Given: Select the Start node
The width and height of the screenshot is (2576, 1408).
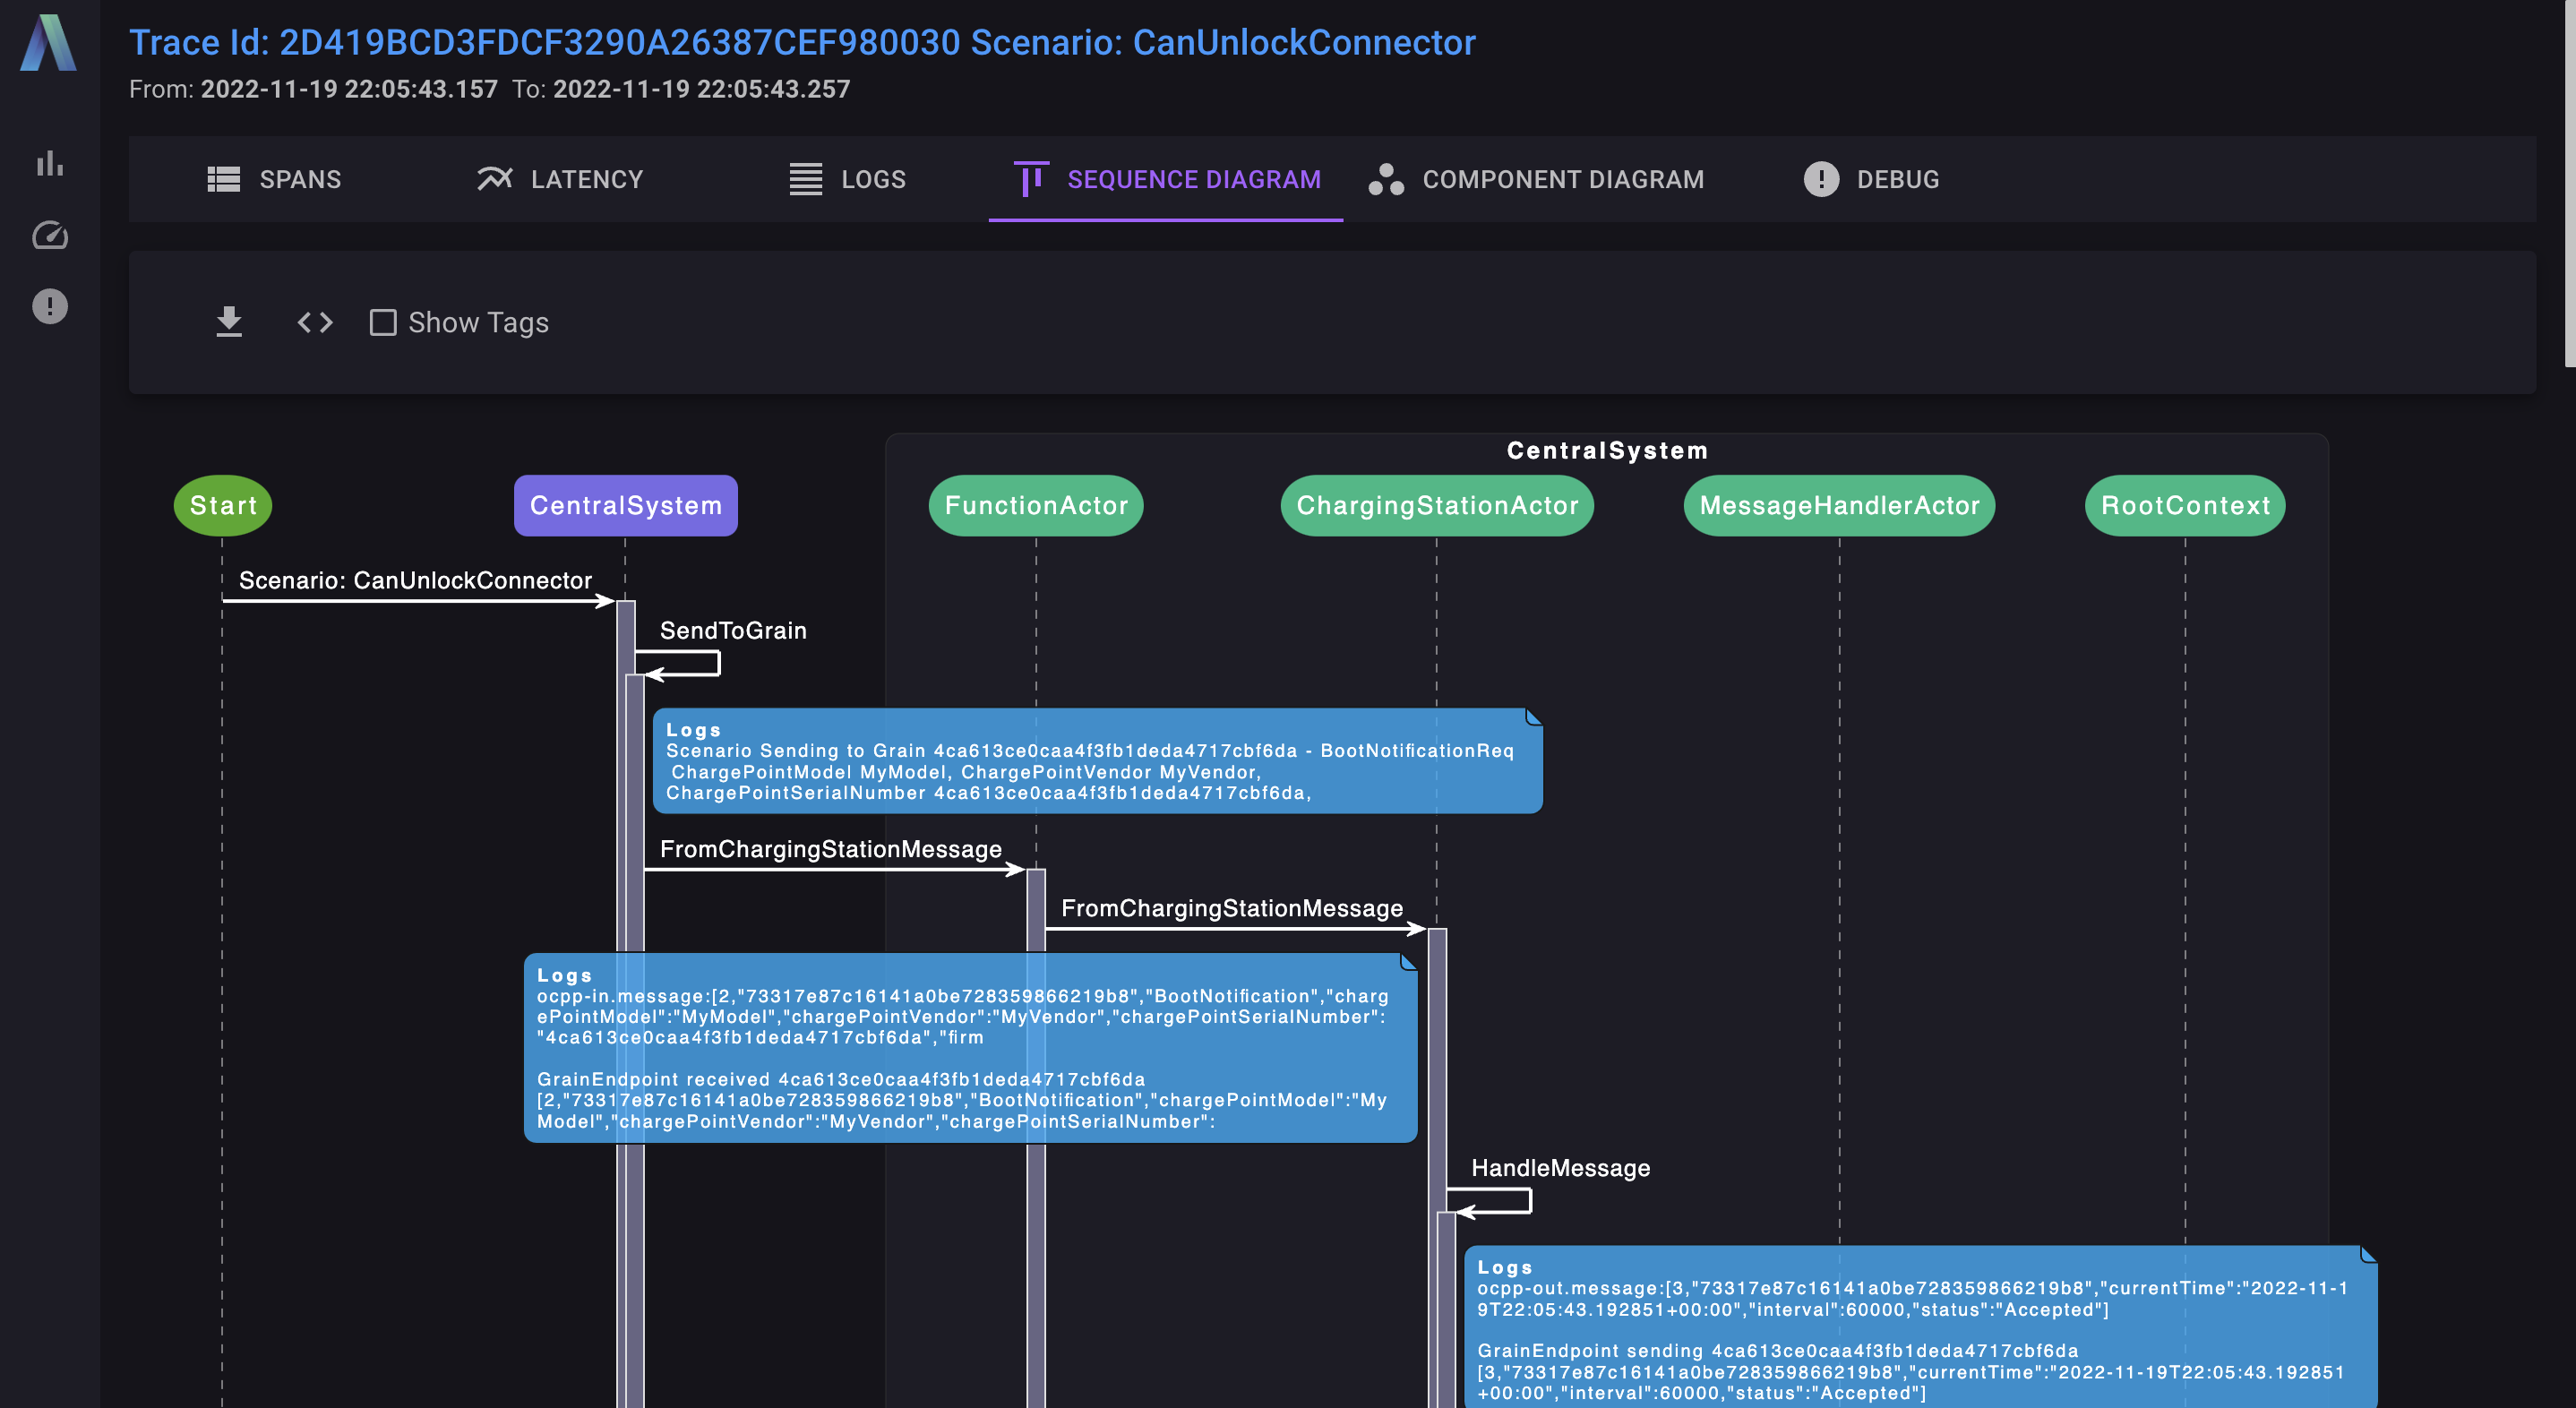Looking at the screenshot, I should (x=223, y=505).
